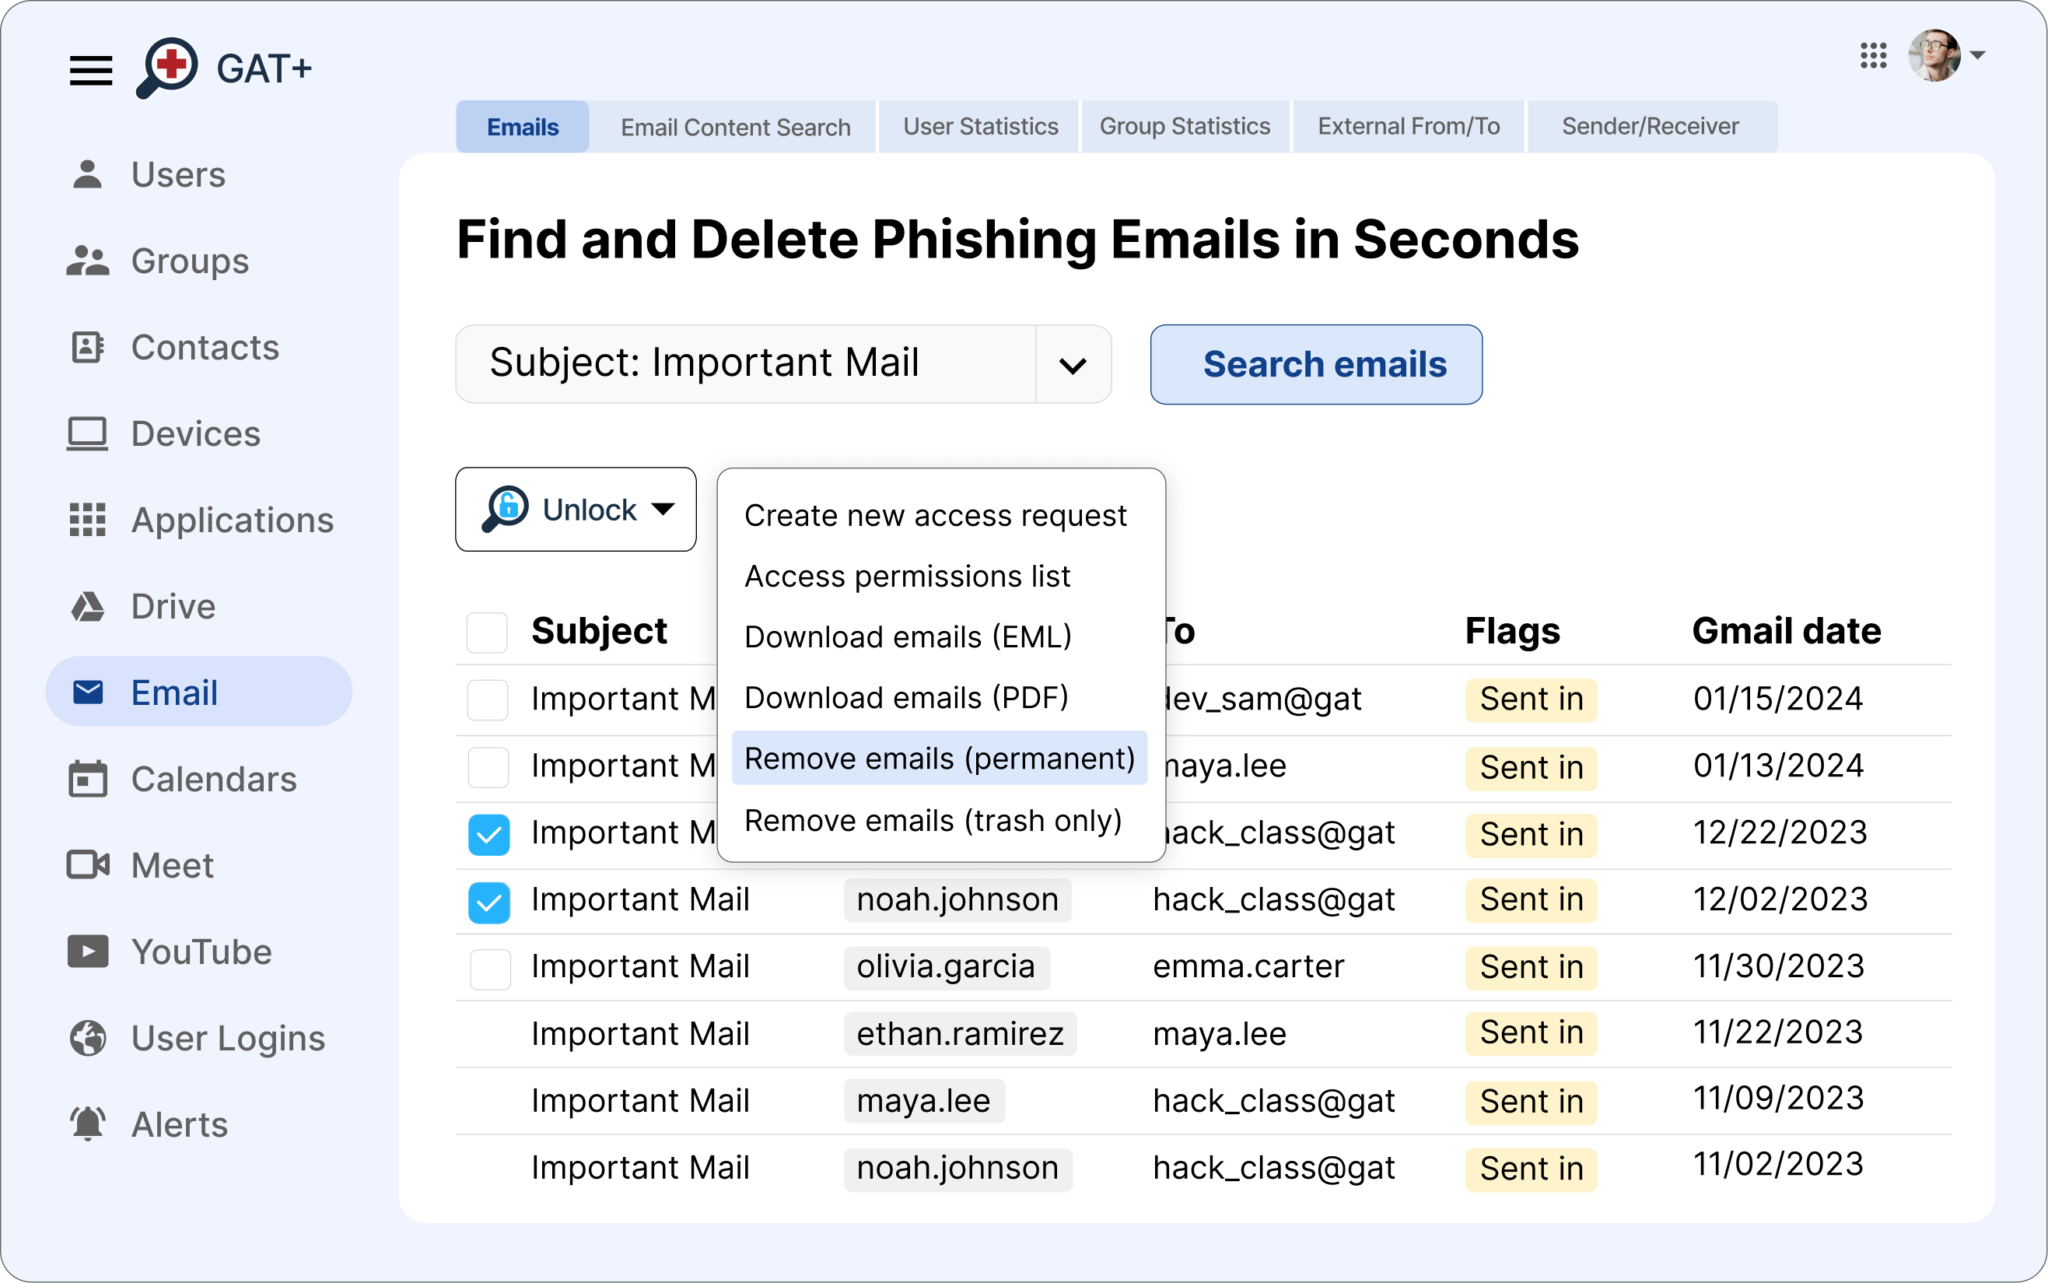Image resolution: width=2048 pixels, height=1283 pixels.
Task: Open User Logins section
Action: tap(196, 1038)
